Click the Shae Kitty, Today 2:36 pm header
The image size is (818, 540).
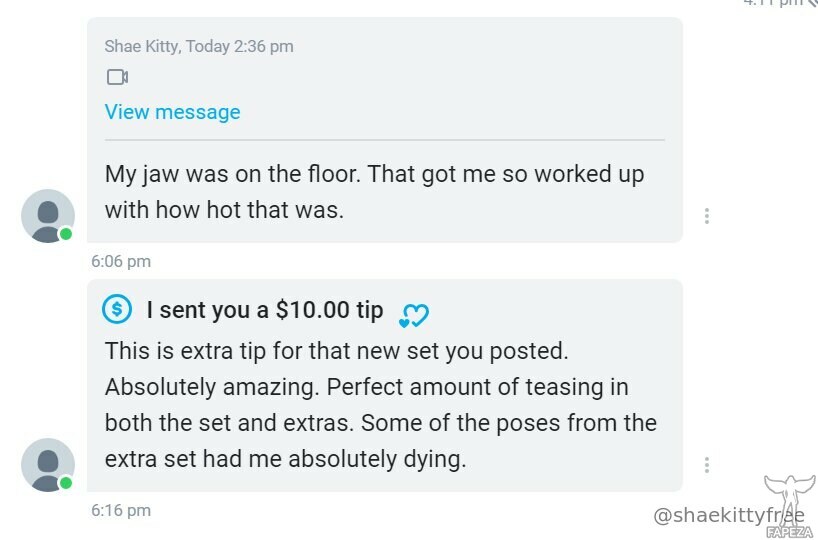199,46
